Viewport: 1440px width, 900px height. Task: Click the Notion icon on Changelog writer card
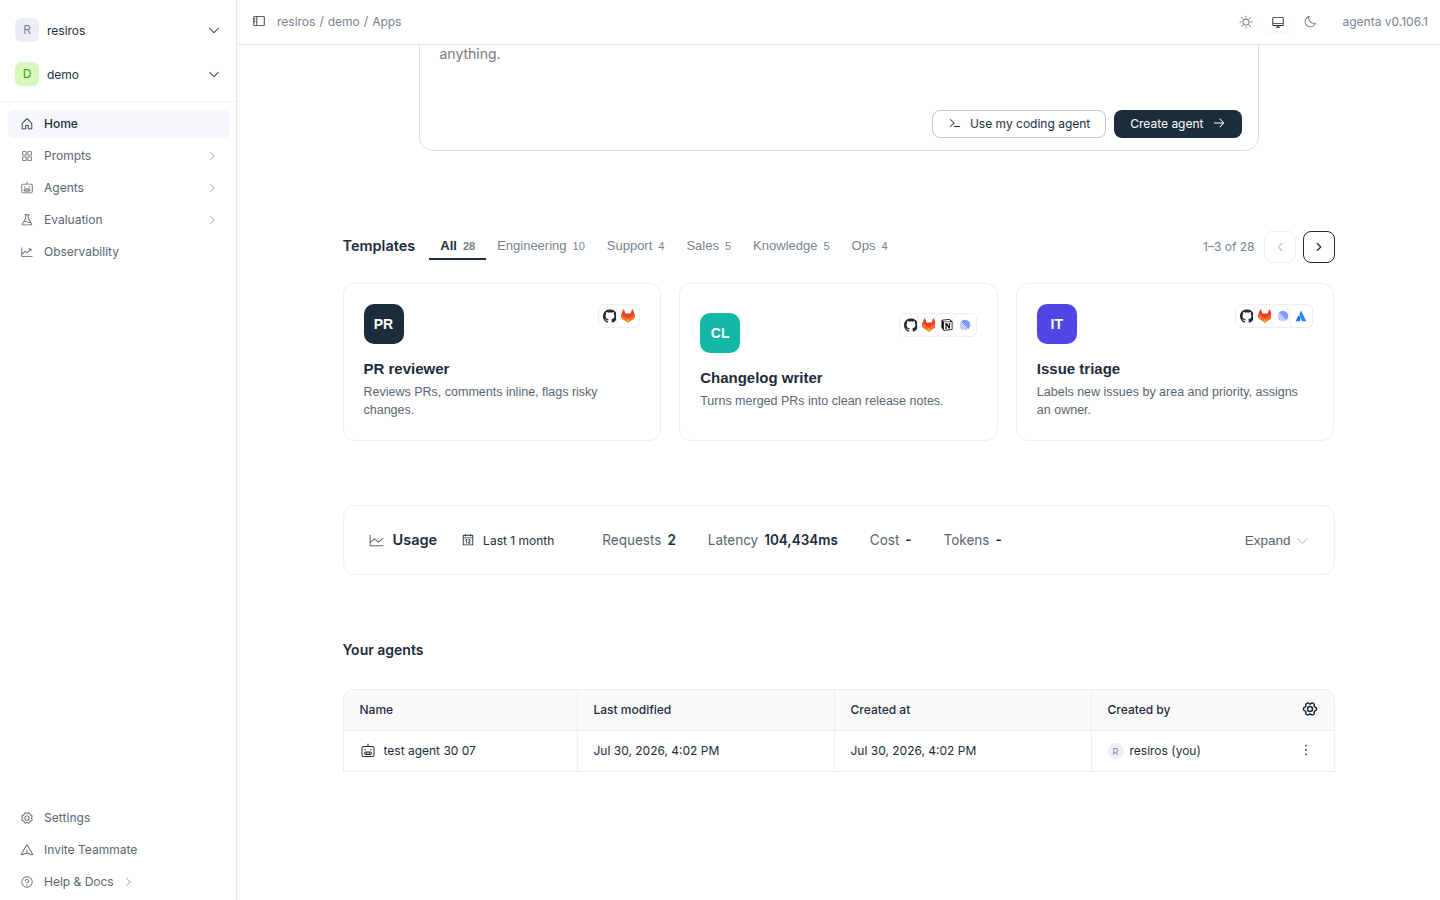947,325
